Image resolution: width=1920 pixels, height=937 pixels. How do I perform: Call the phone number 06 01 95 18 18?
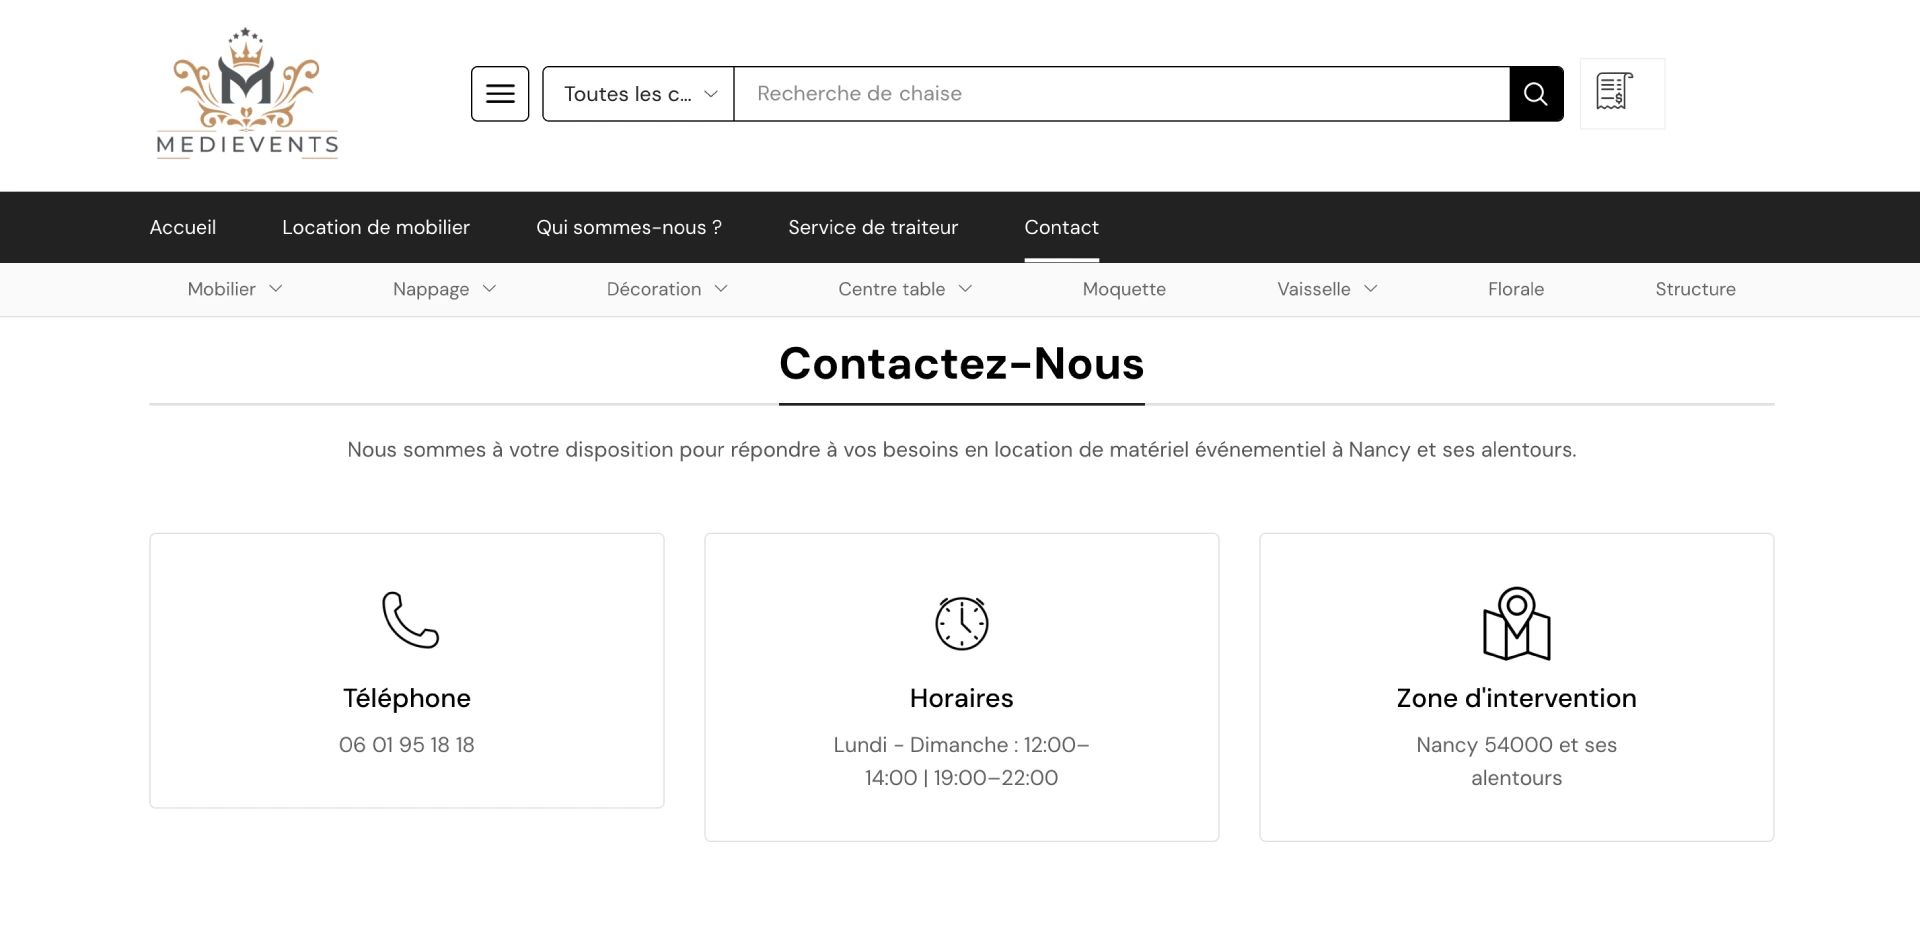[406, 745]
